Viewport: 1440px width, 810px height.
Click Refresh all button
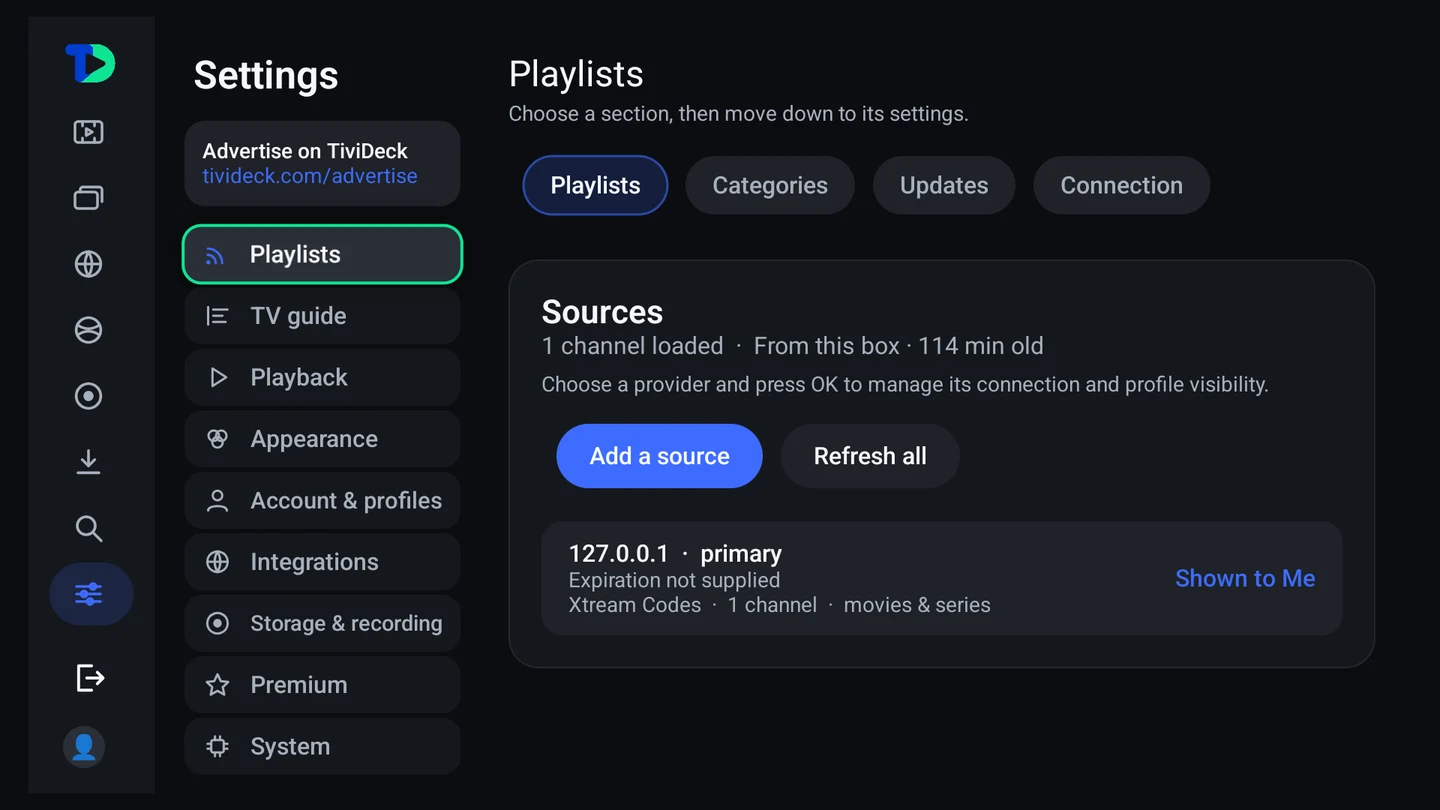(x=870, y=456)
